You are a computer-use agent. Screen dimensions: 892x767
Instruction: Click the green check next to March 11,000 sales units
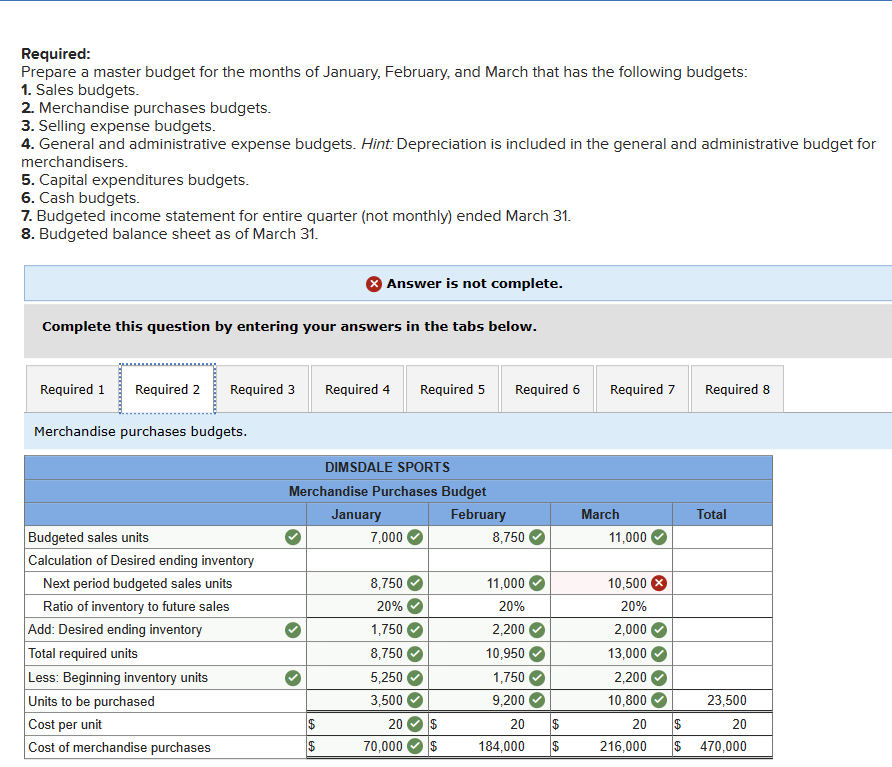click(659, 537)
